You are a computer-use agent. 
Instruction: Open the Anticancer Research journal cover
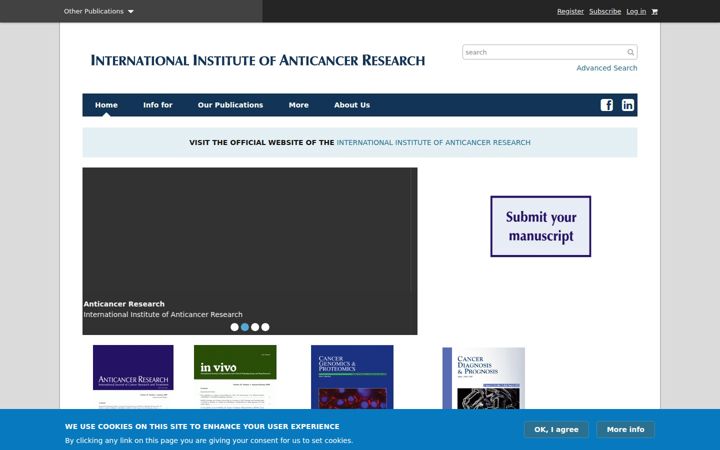point(133,377)
